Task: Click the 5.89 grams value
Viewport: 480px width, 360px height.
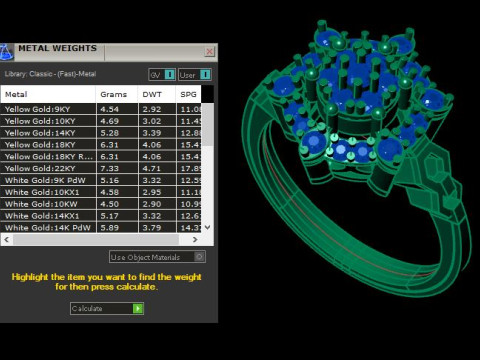Action: tap(109, 228)
